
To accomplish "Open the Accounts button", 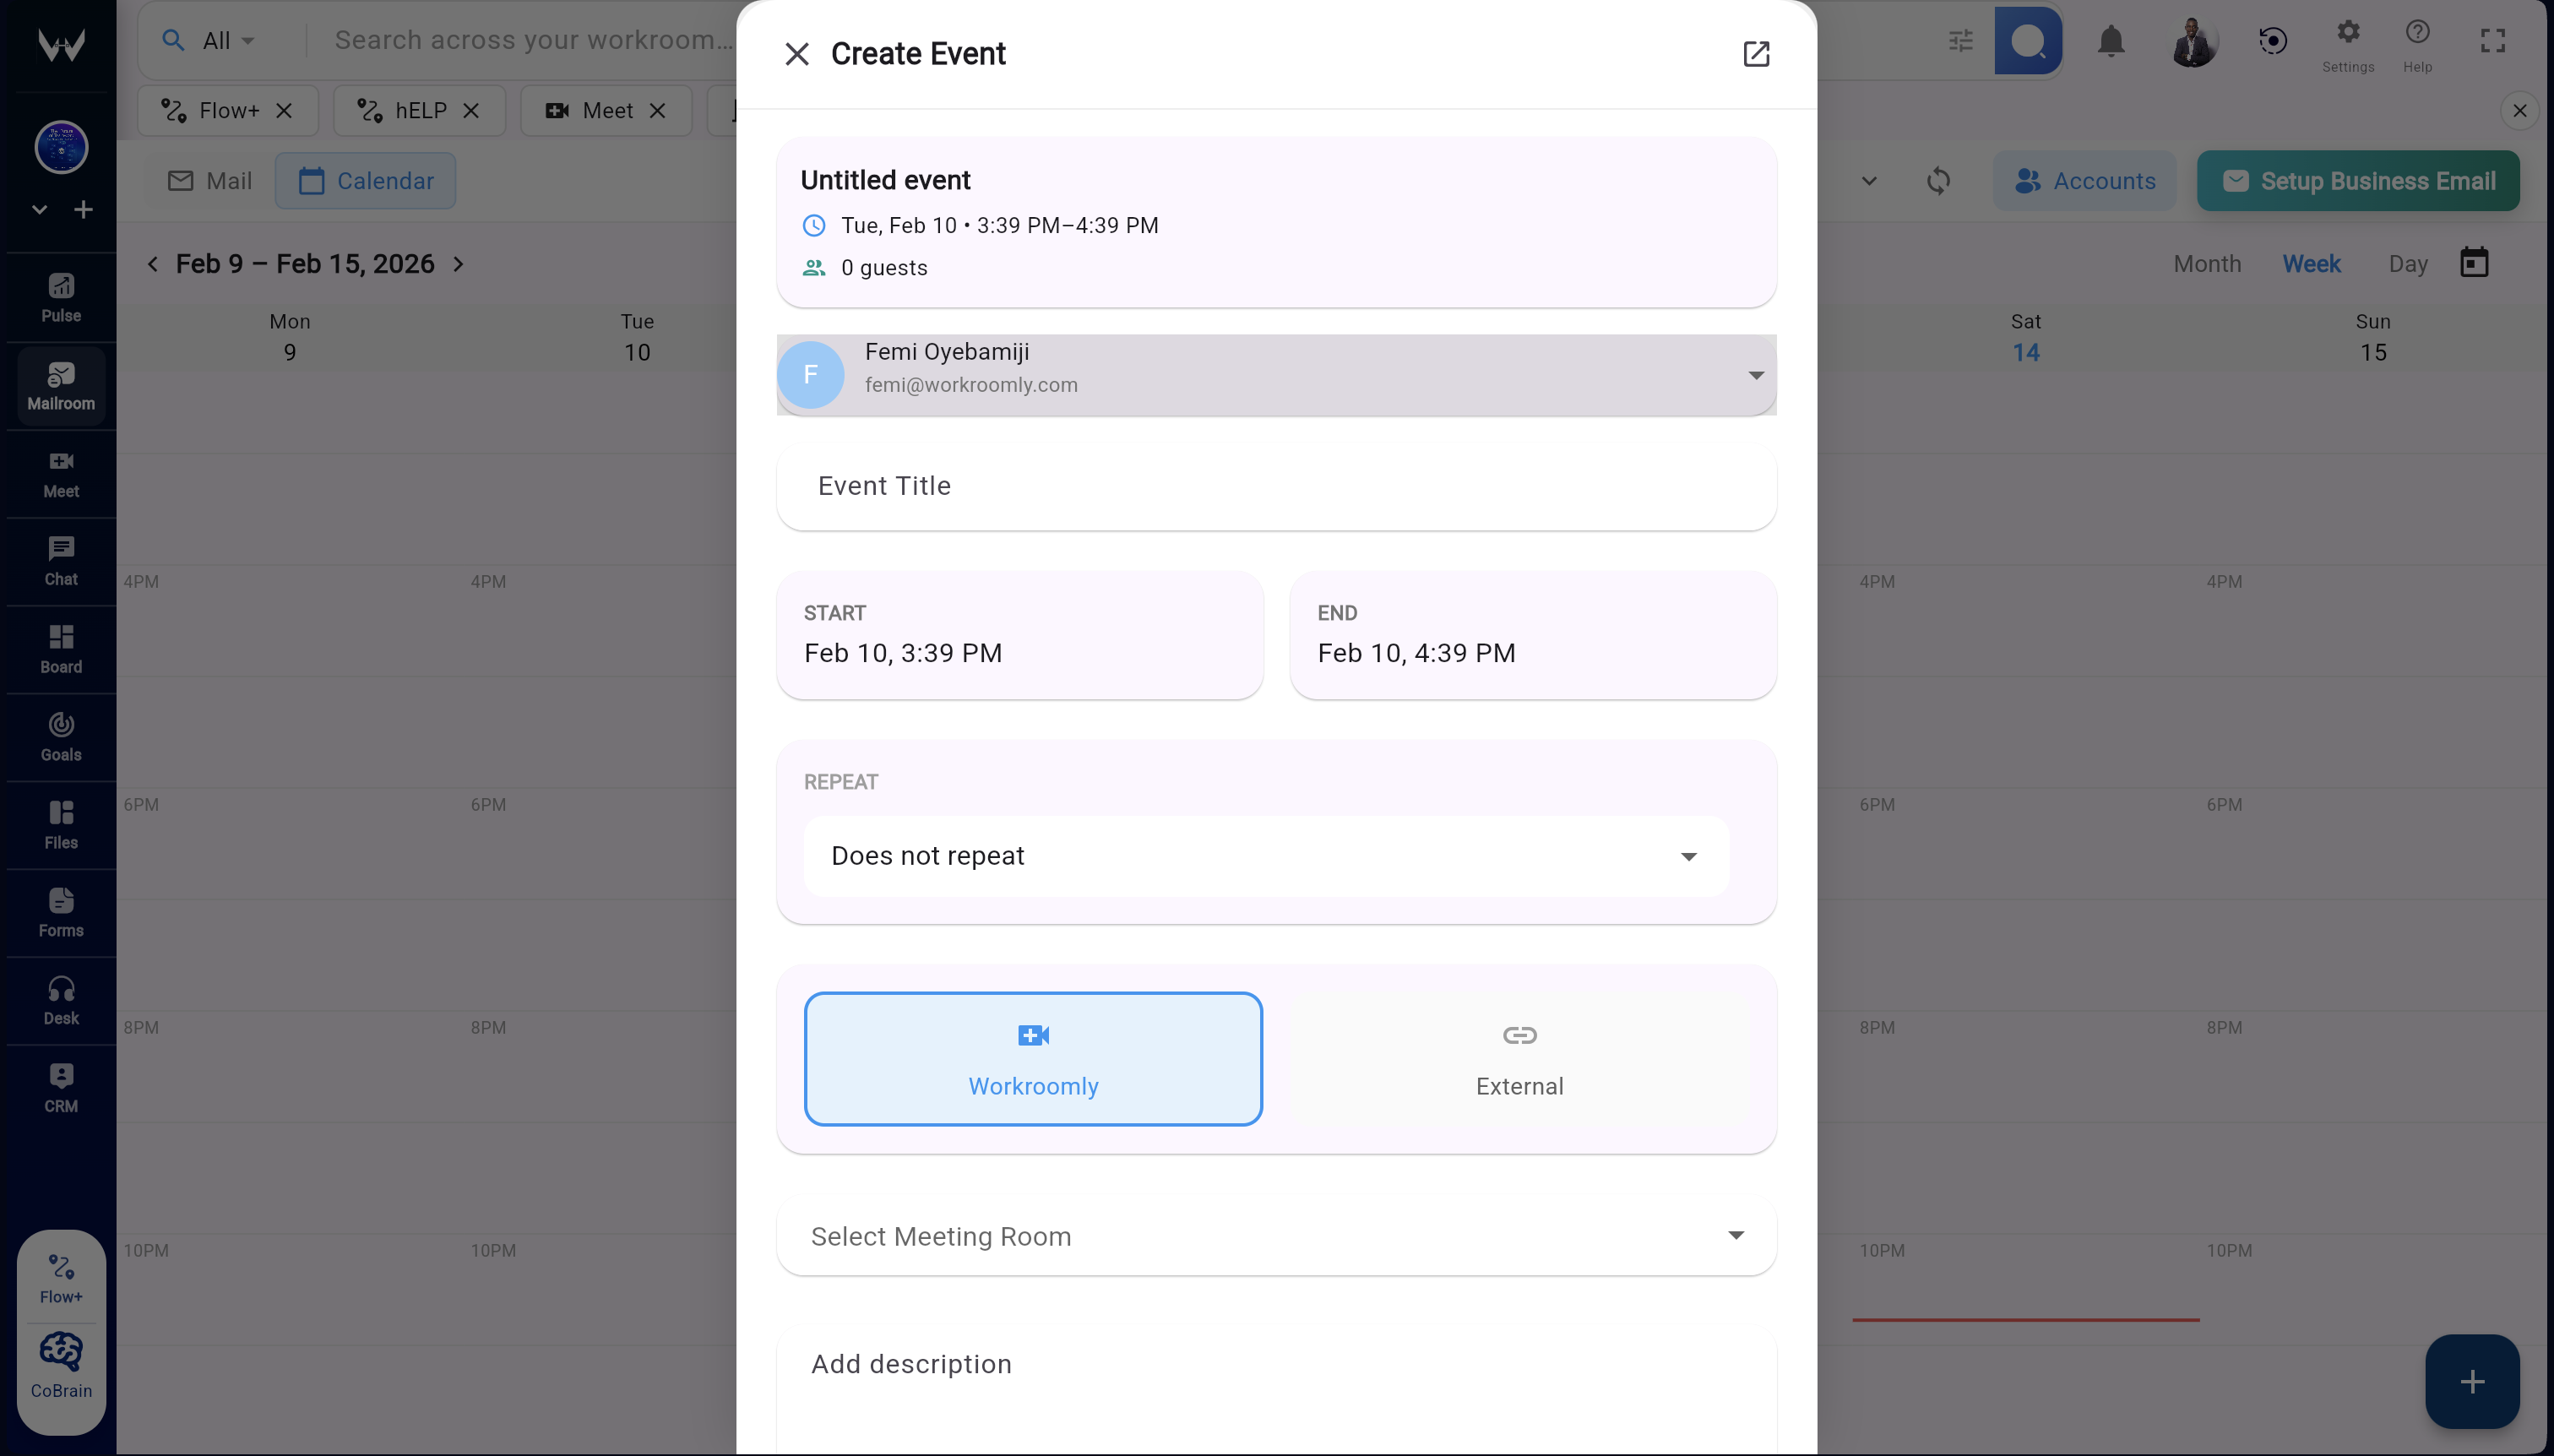I will (x=2085, y=181).
